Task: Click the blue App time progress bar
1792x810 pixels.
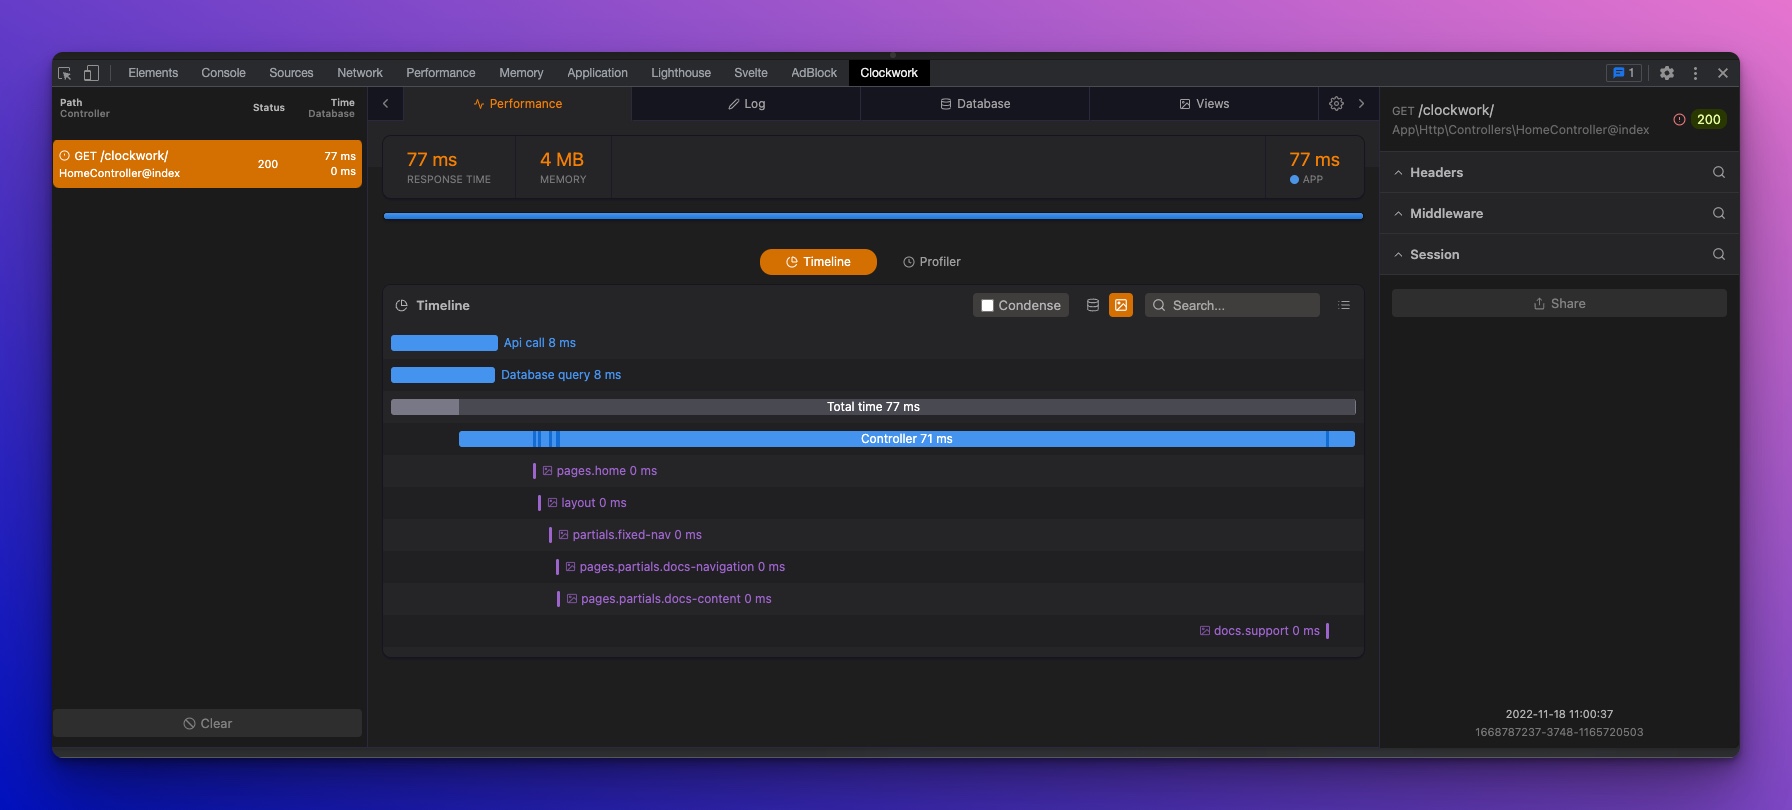Action: [873, 215]
